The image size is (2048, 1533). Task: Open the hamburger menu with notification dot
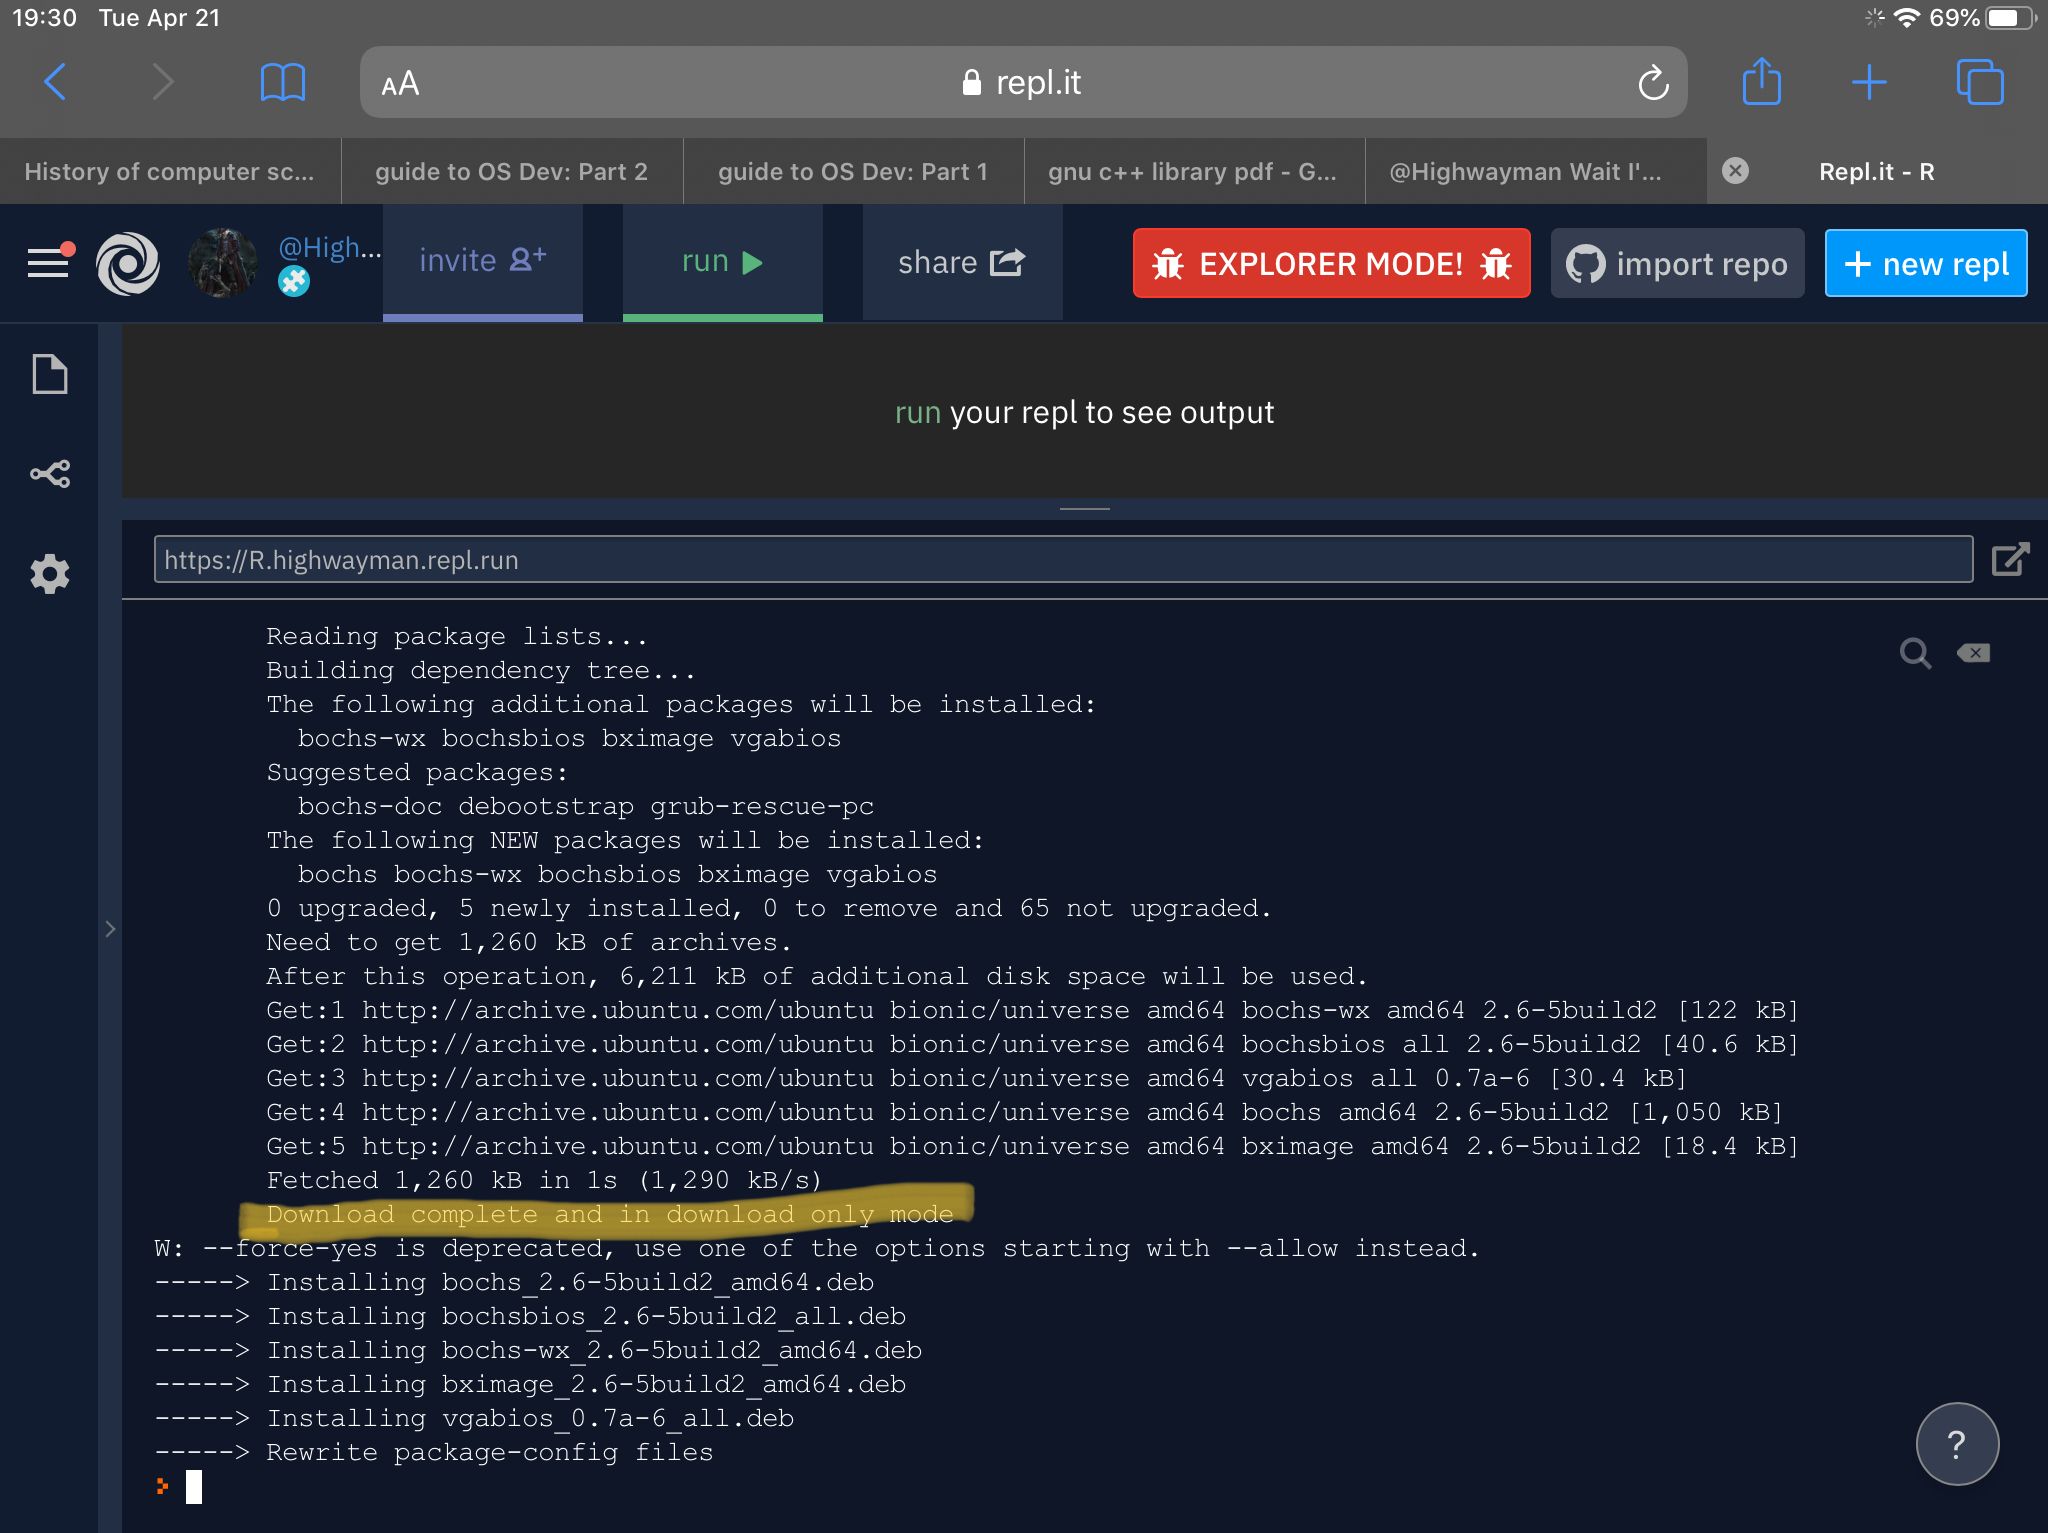click(50, 261)
